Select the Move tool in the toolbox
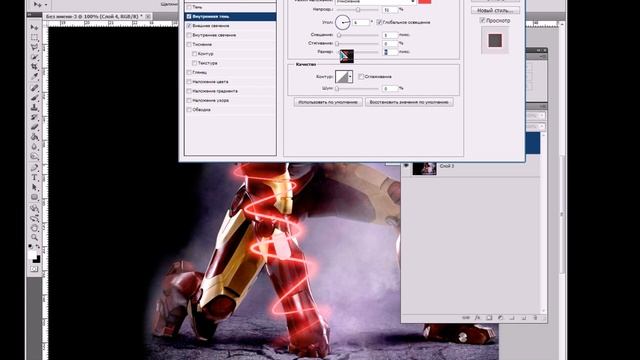The image size is (640, 360). (35, 28)
